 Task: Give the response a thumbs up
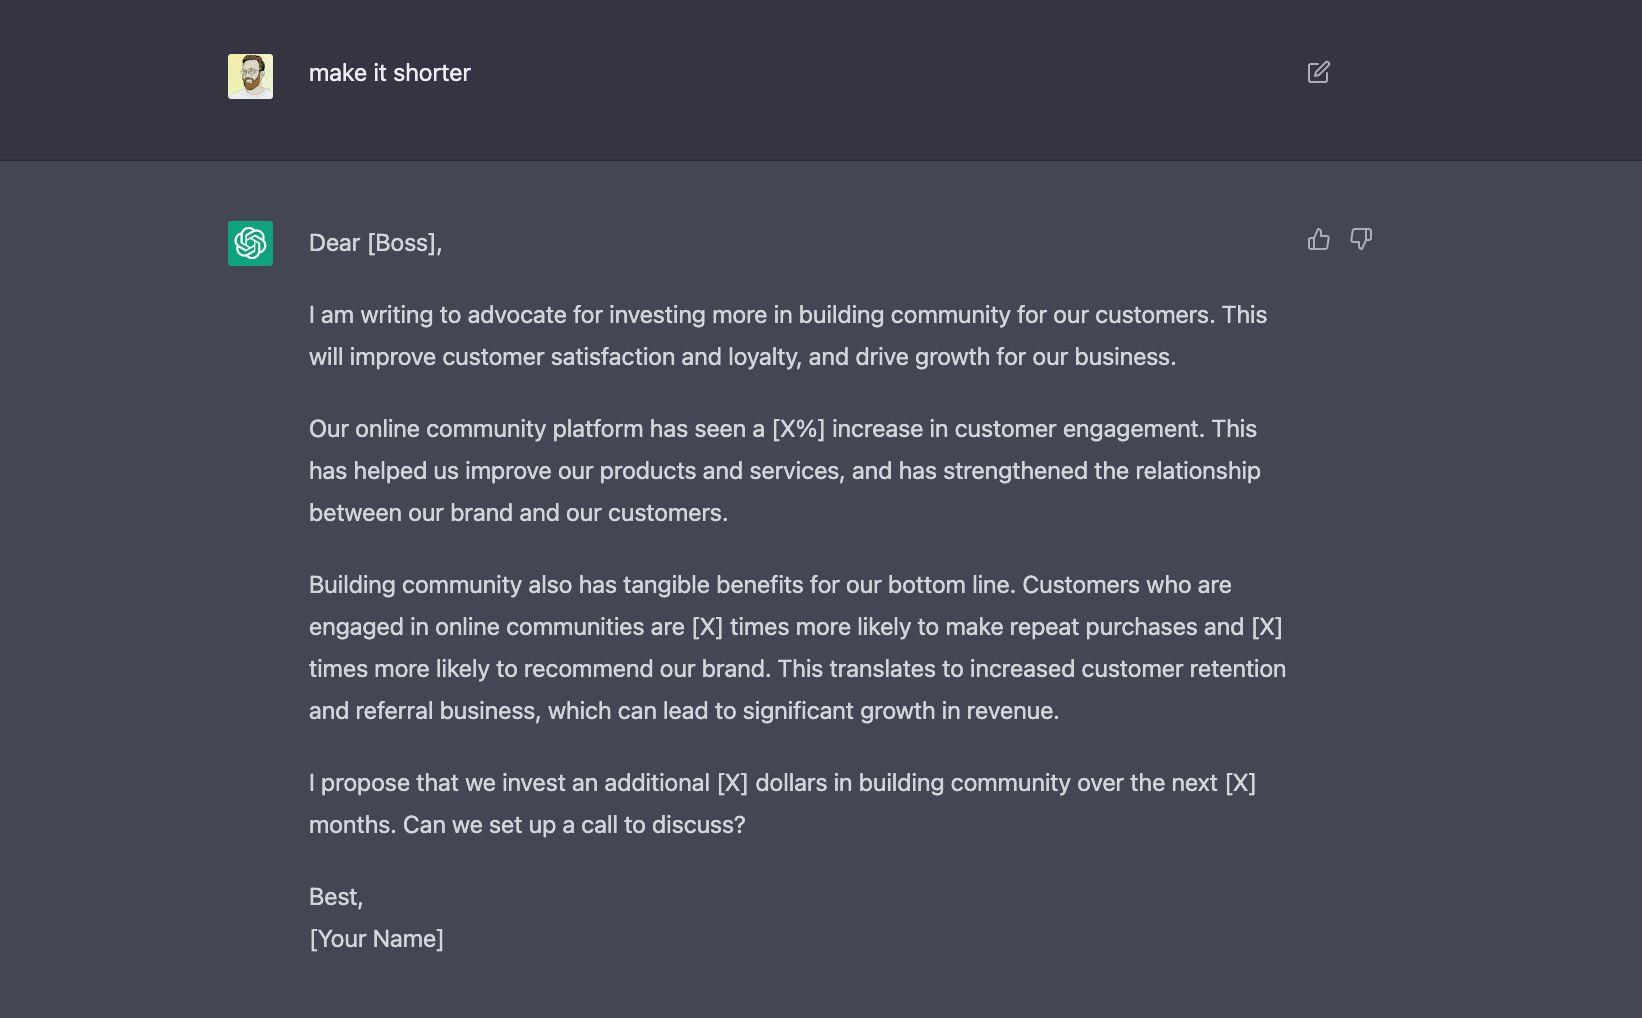click(x=1318, y=239)
